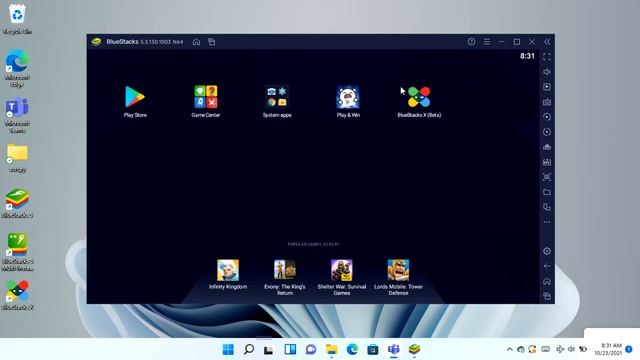This screenshot has width=640, height=360.
Task: Open the recent apps icon in title bar
Action: [x=211, y=42]
